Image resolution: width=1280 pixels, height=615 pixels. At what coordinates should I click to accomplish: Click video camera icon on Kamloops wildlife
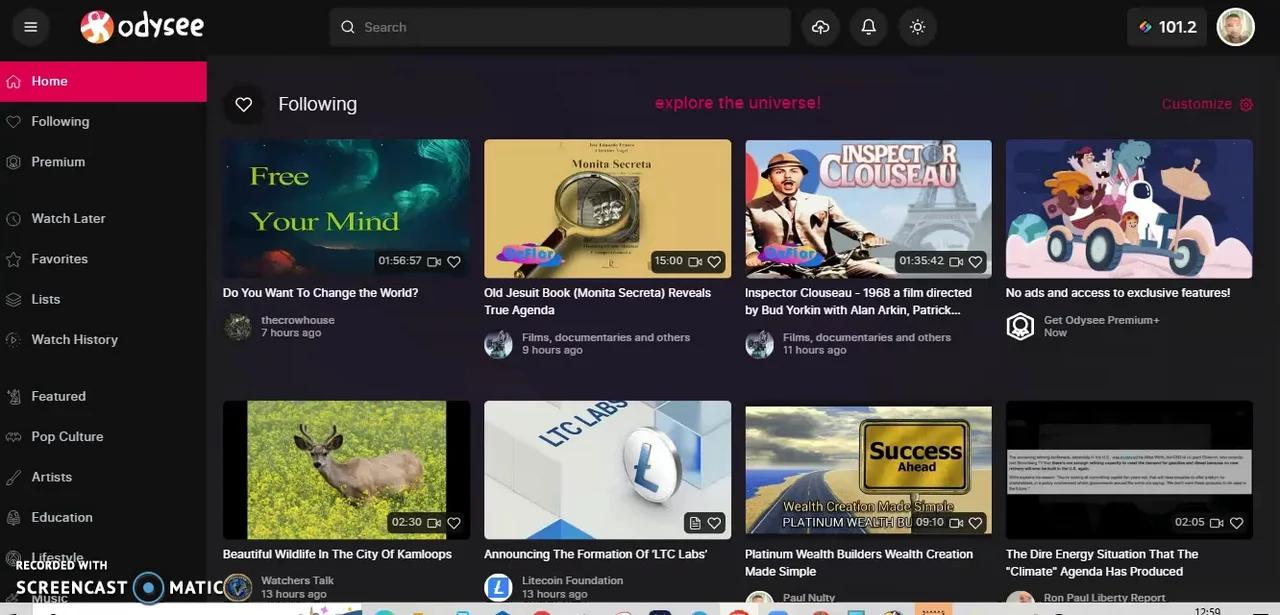pyautogui.click(x=434, y=522)
